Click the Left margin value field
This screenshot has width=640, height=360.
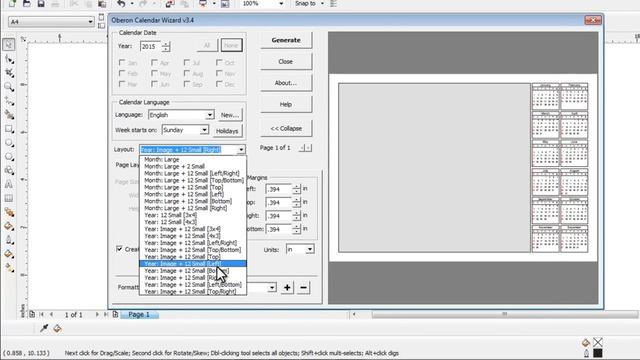[278, 189]
